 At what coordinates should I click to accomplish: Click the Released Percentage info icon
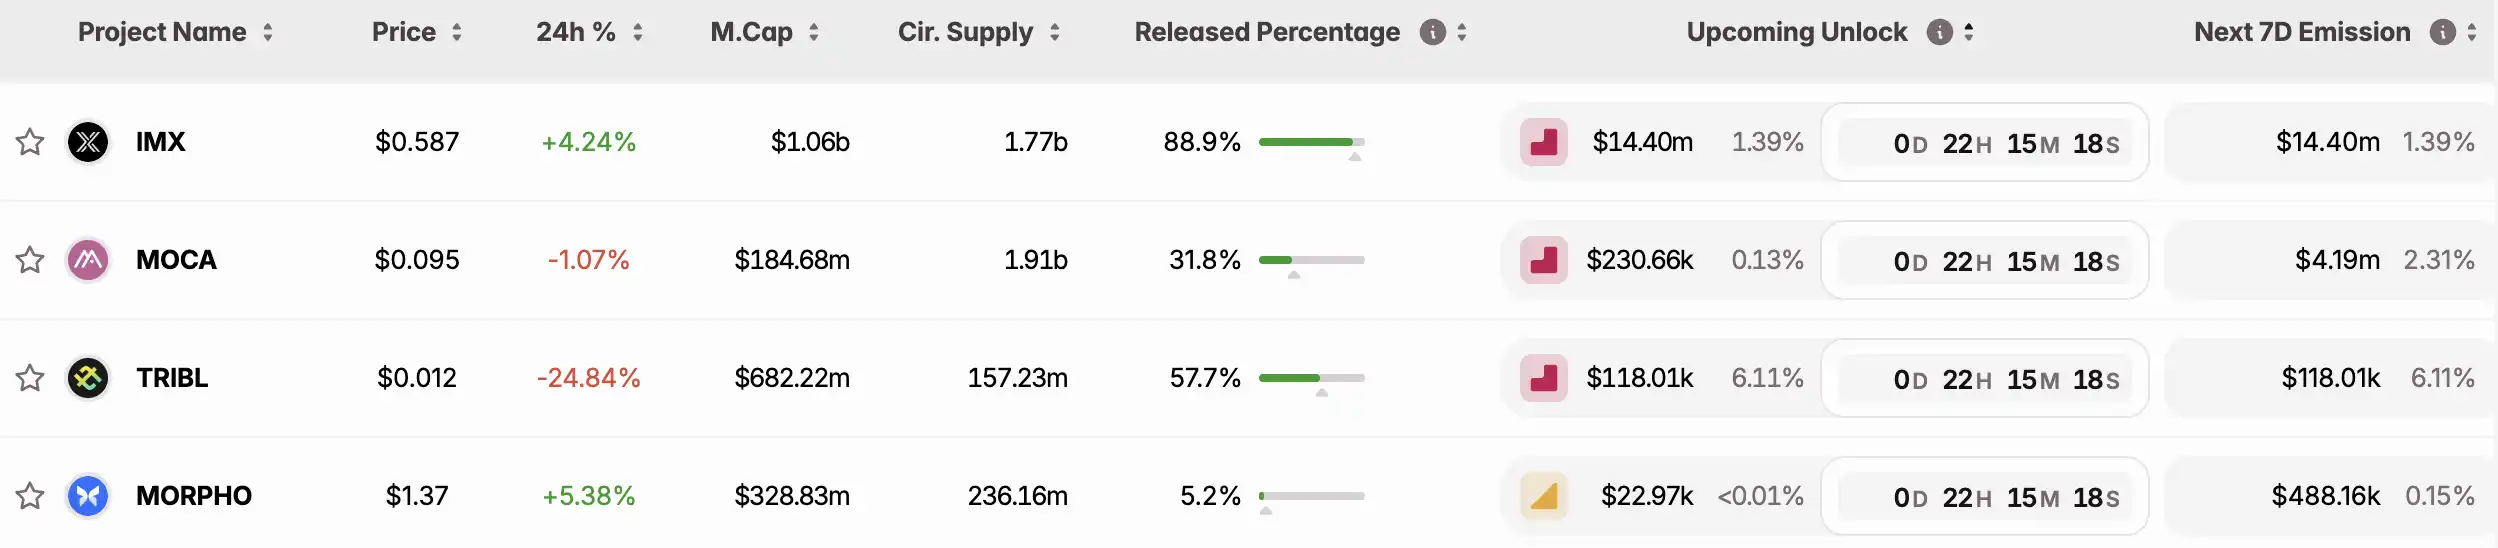tap(1432, 32)
